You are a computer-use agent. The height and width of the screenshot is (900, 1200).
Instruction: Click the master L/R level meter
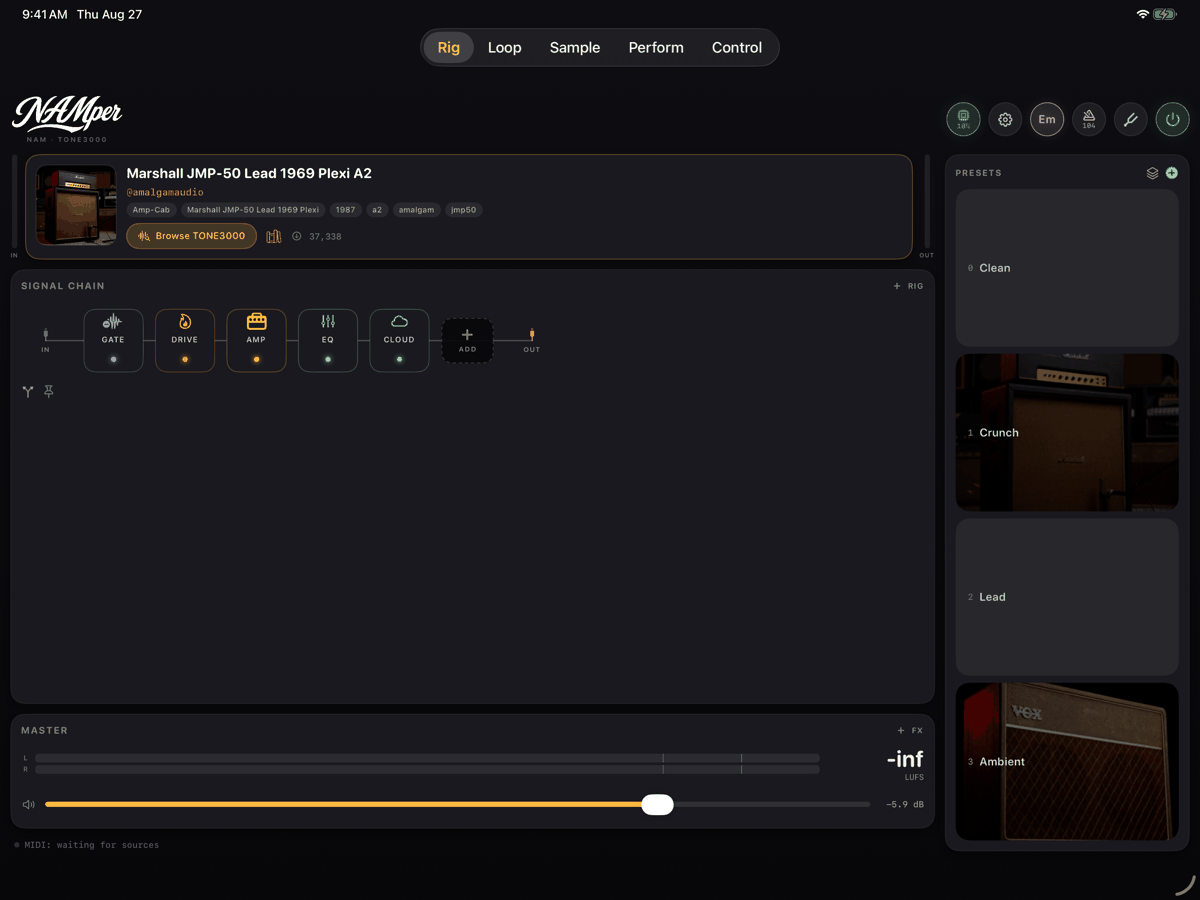coord(427,764)
